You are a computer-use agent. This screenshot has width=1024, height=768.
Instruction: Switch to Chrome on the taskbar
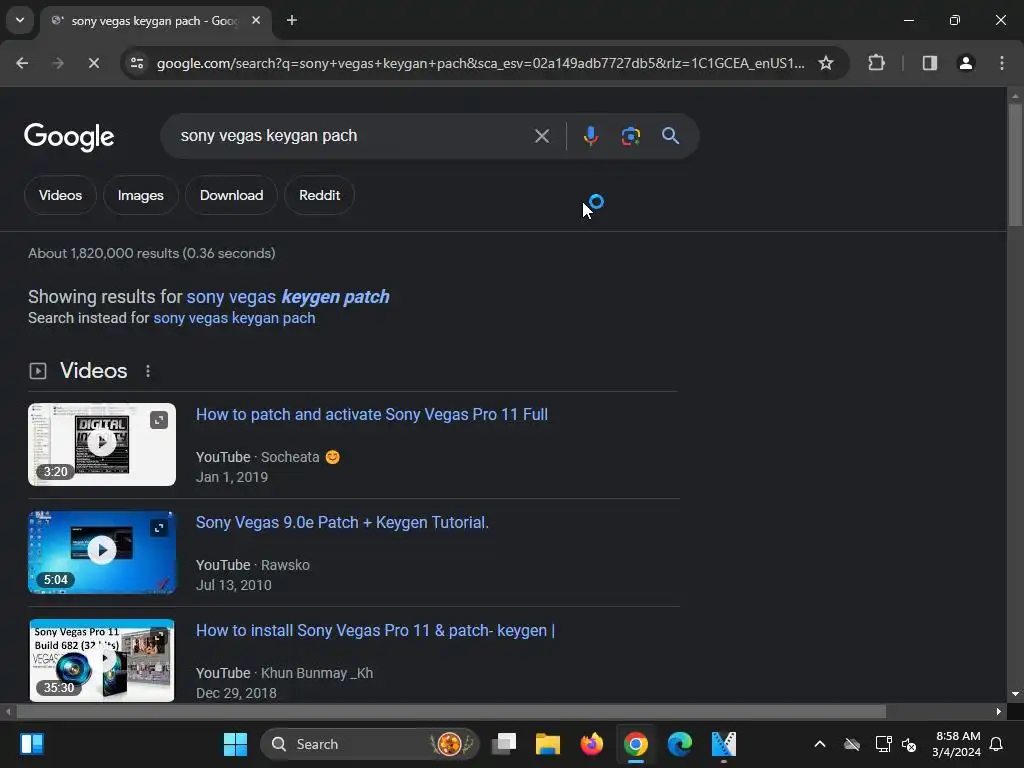[x=635, y=744]
